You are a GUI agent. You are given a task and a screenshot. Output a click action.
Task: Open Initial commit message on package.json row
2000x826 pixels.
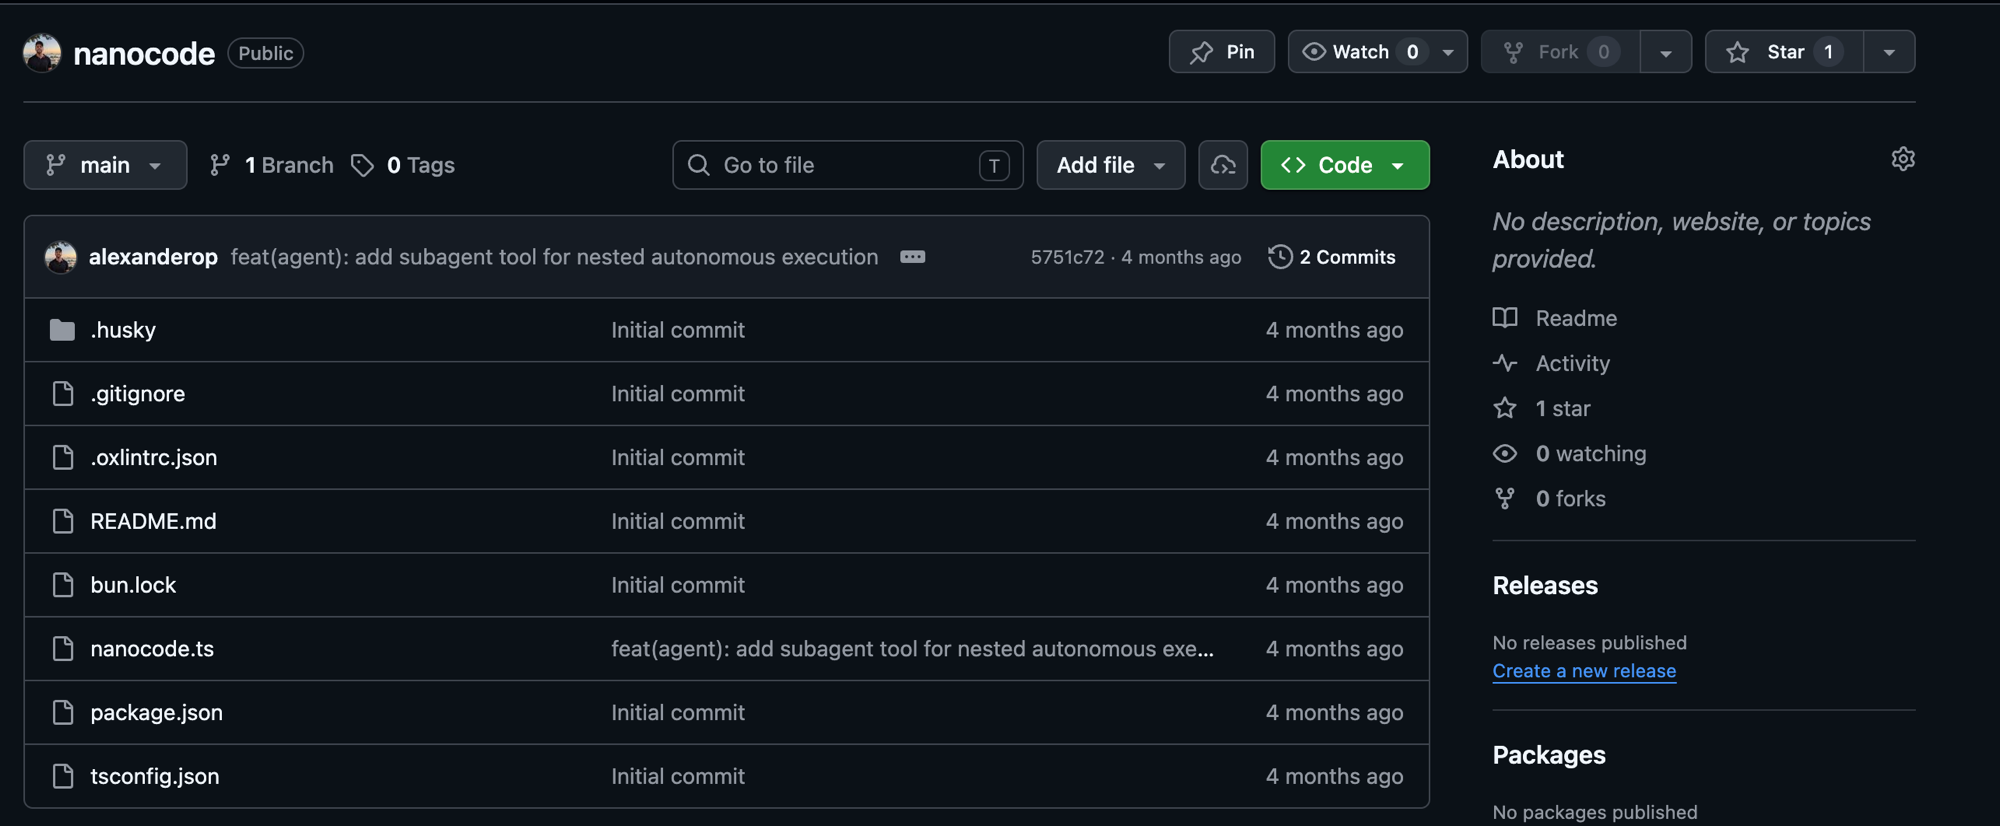coord(678,713)
